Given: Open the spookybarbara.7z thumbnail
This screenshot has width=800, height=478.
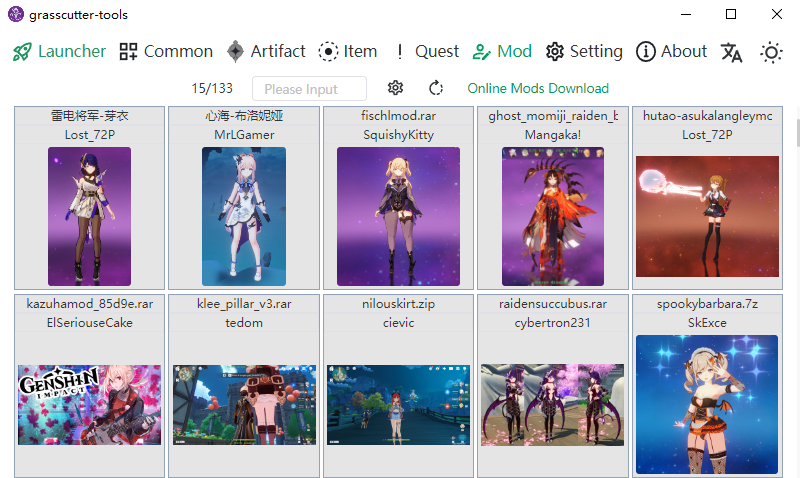Looking at the screenshot, I should coord(707,405).
